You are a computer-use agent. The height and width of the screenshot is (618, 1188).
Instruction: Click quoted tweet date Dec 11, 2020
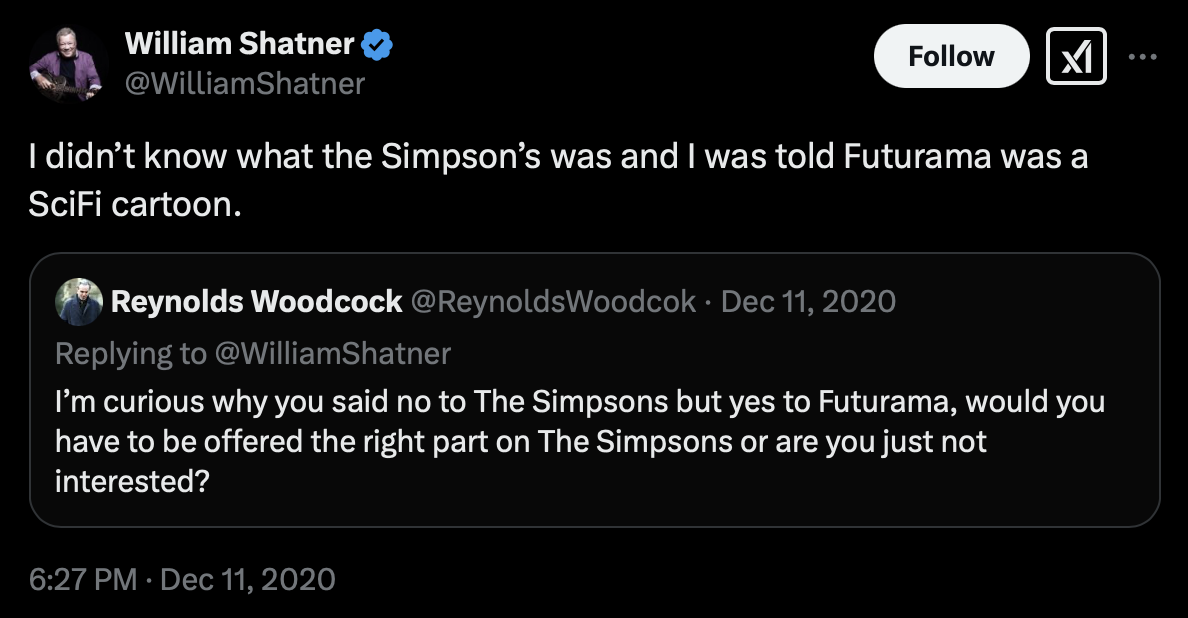coord(808,301)
